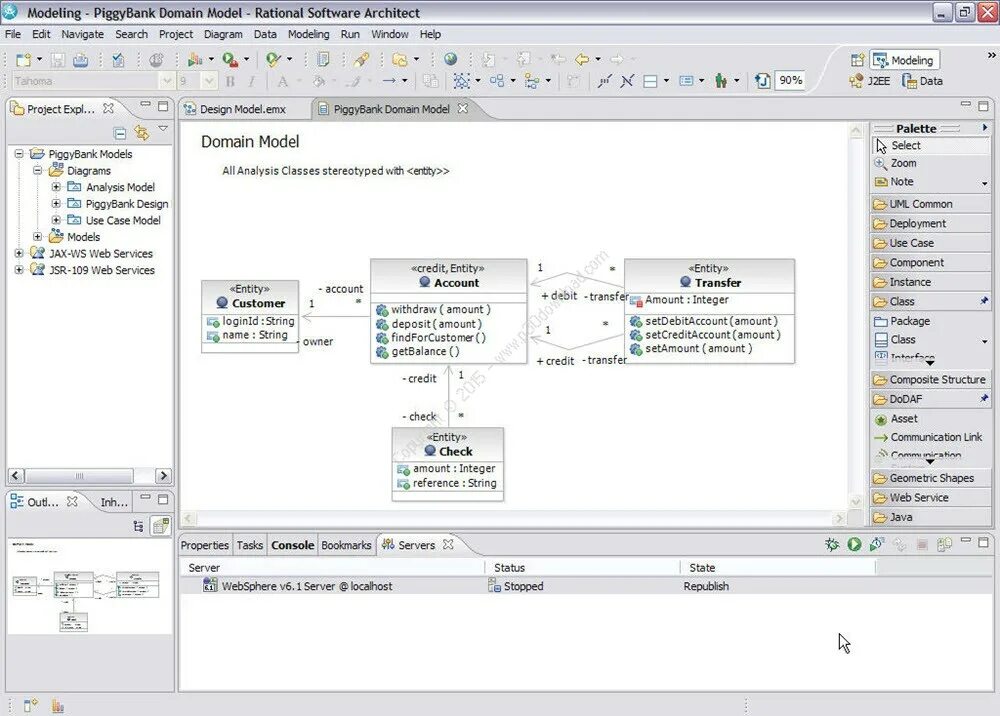Open the Web Service palette drawer
The image size is (1000, 716).
point(931,497)
